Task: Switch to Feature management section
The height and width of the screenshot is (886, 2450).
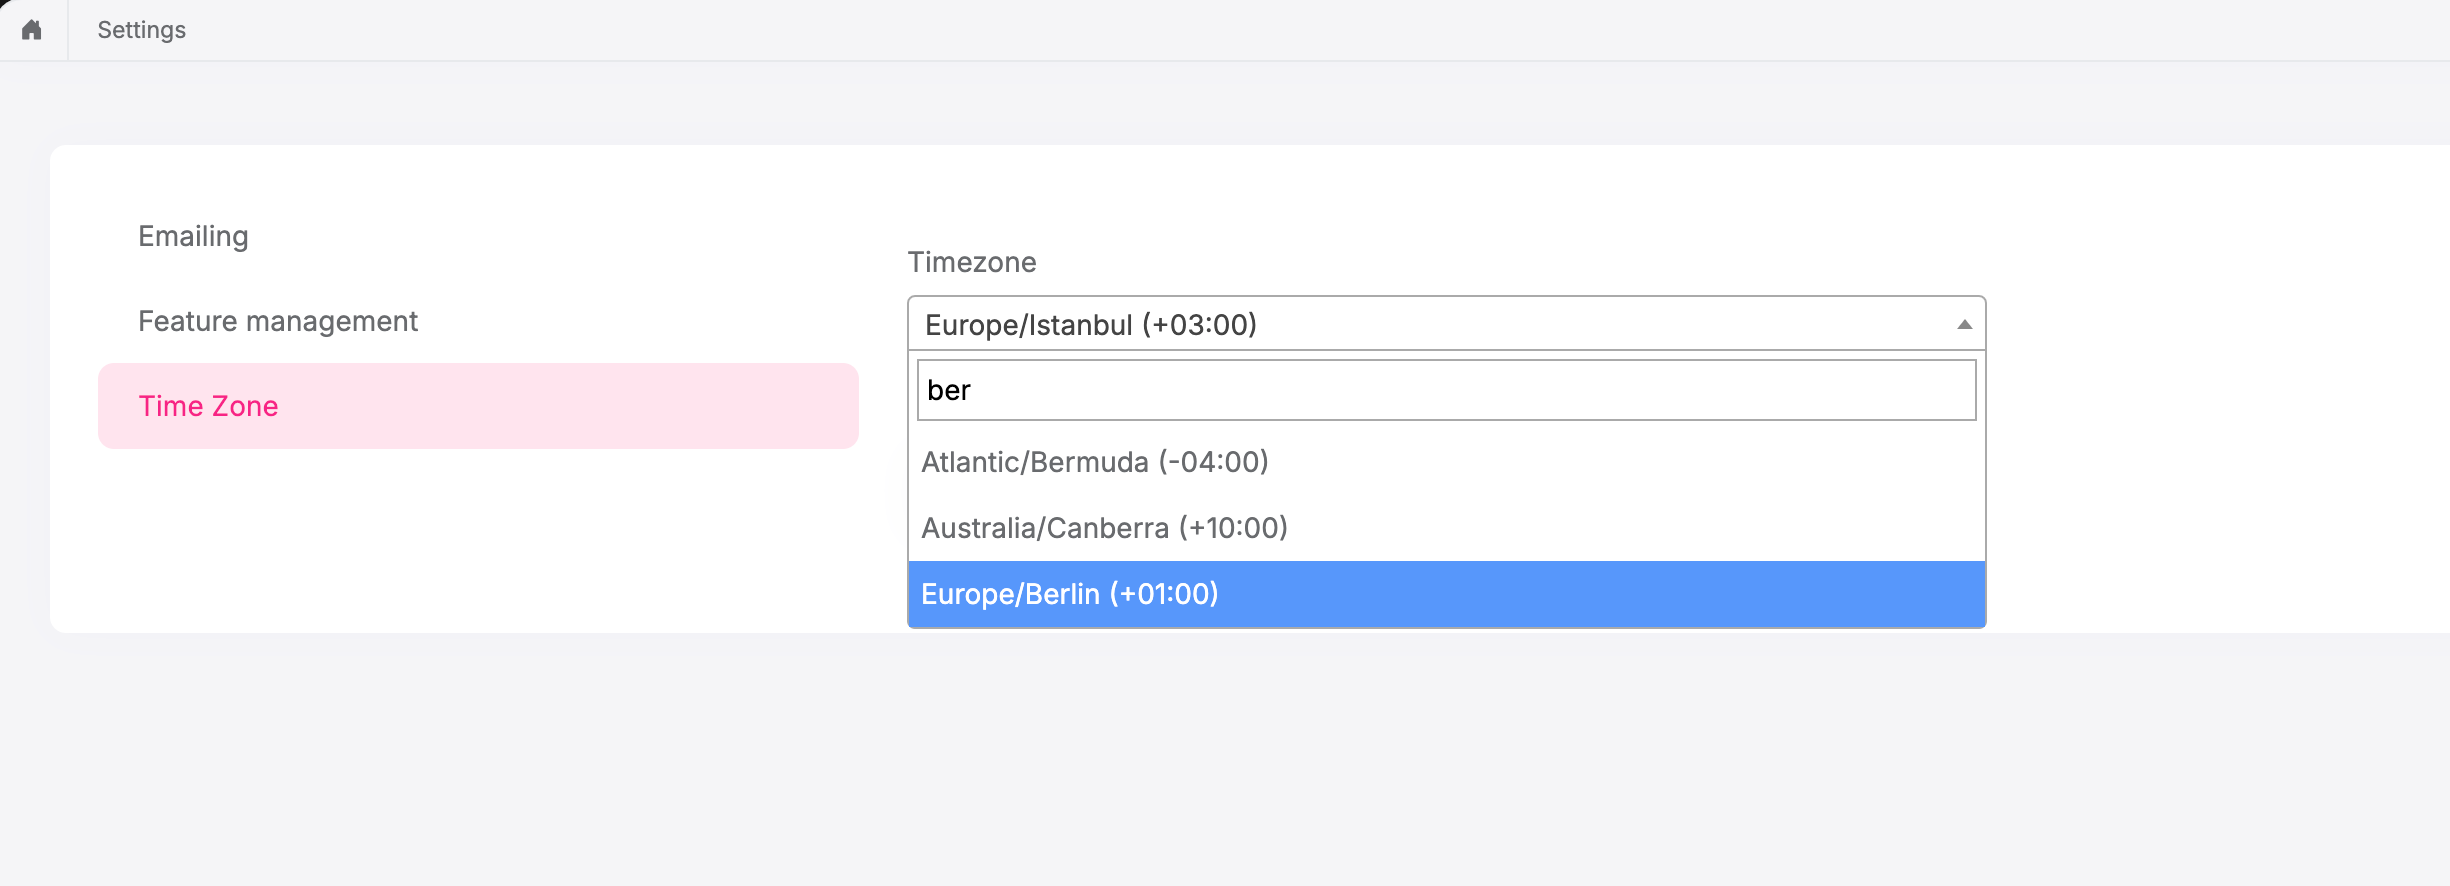Action: point(278,321)
